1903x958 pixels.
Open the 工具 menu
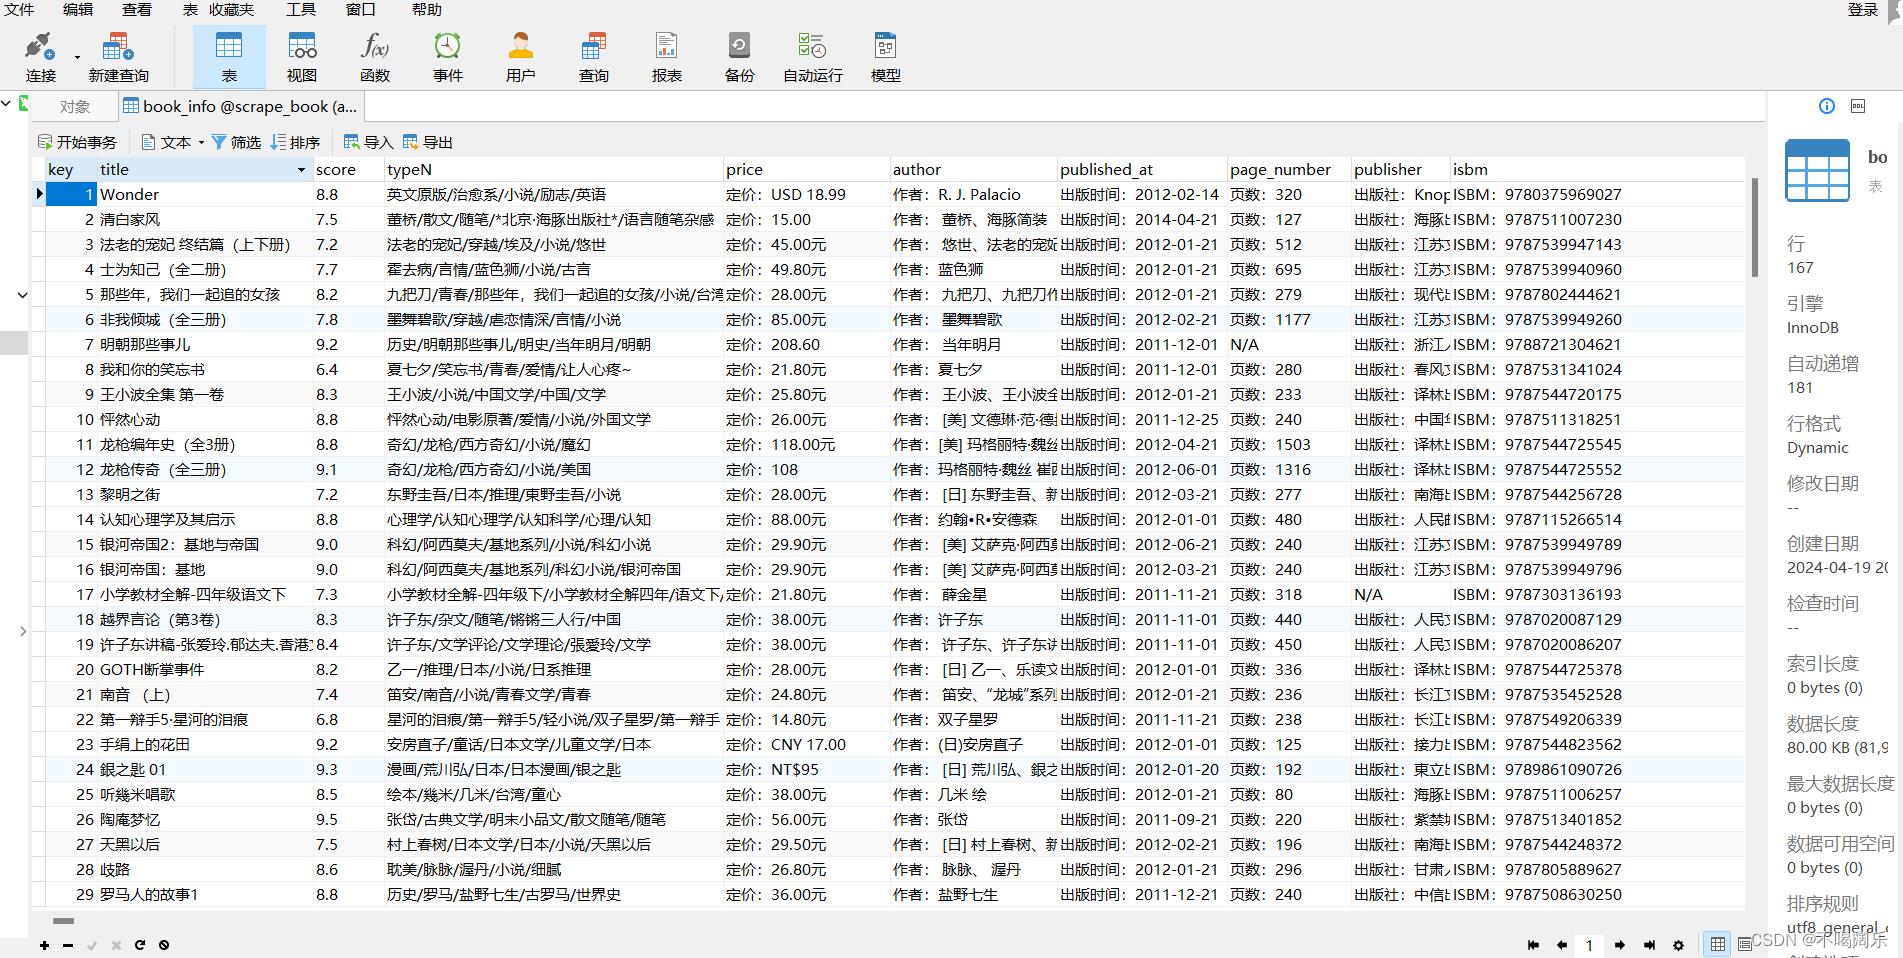[x=301, y=9]
